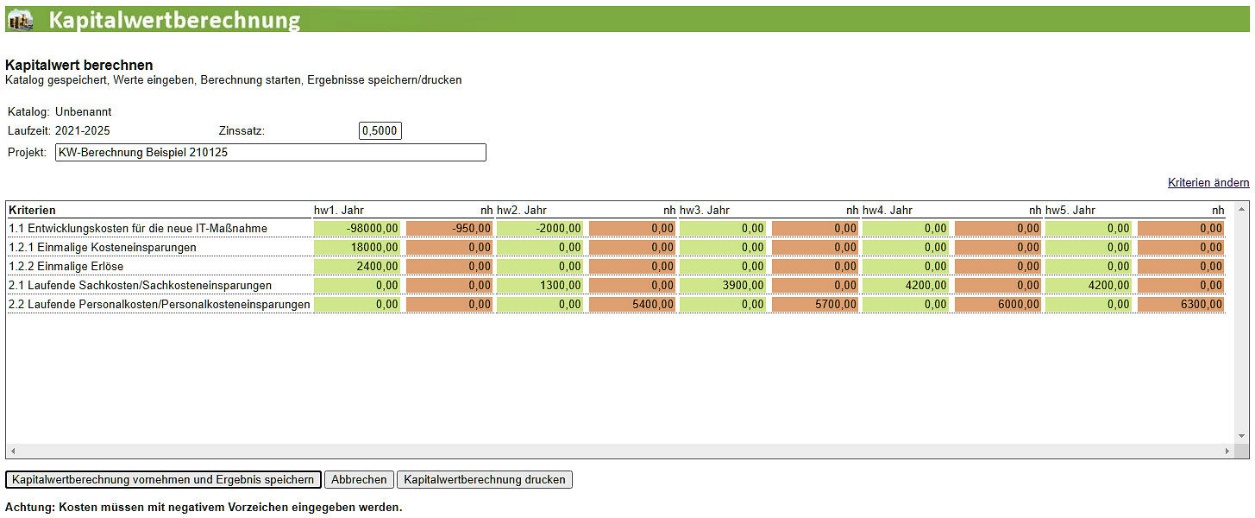Open the Kriterien ändern link
The width and height of the screenshot is (1255, 518).
tap(1208, 183)
